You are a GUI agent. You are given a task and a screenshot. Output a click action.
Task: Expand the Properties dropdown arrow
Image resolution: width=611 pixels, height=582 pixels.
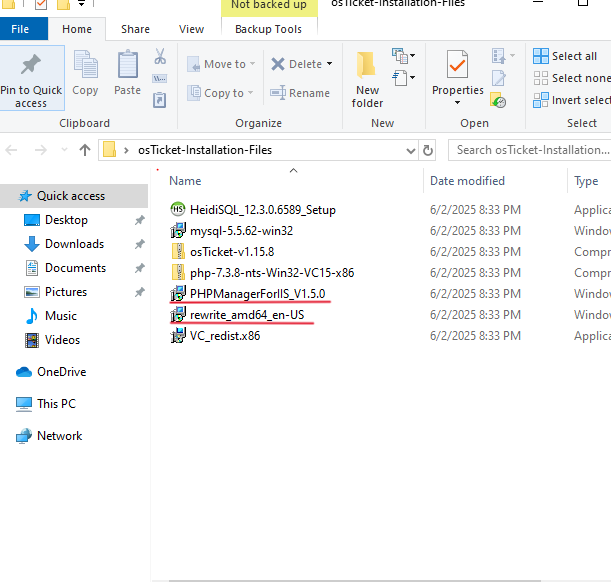coord(457,102)
